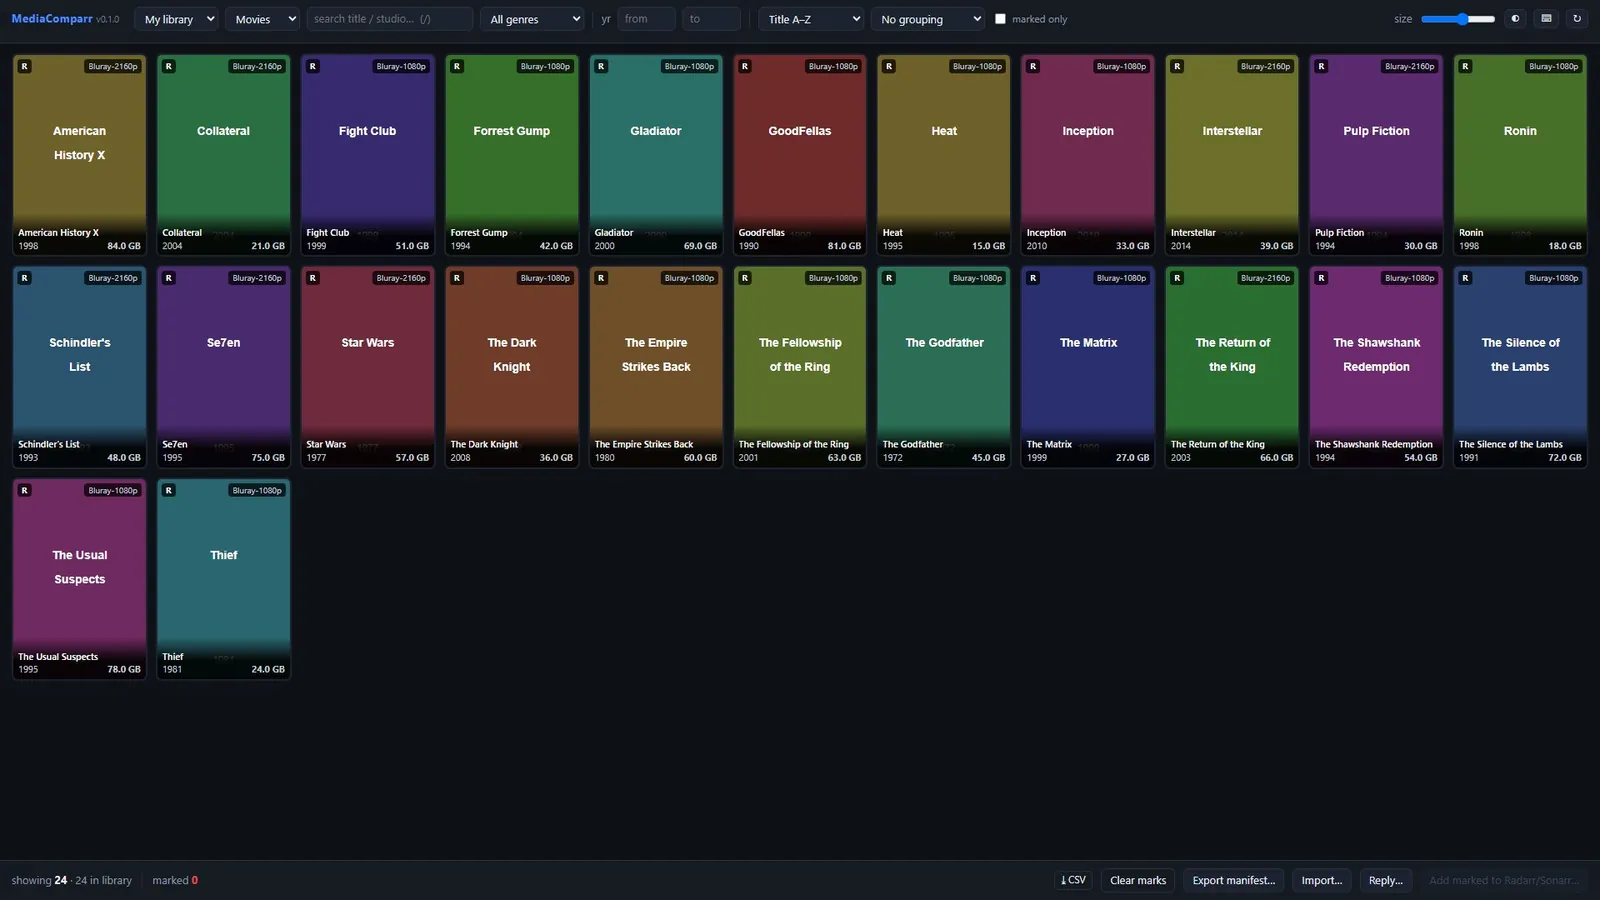Adjust the card size slider
This screenshot has width=1600, height=900.
point(1458,19)
